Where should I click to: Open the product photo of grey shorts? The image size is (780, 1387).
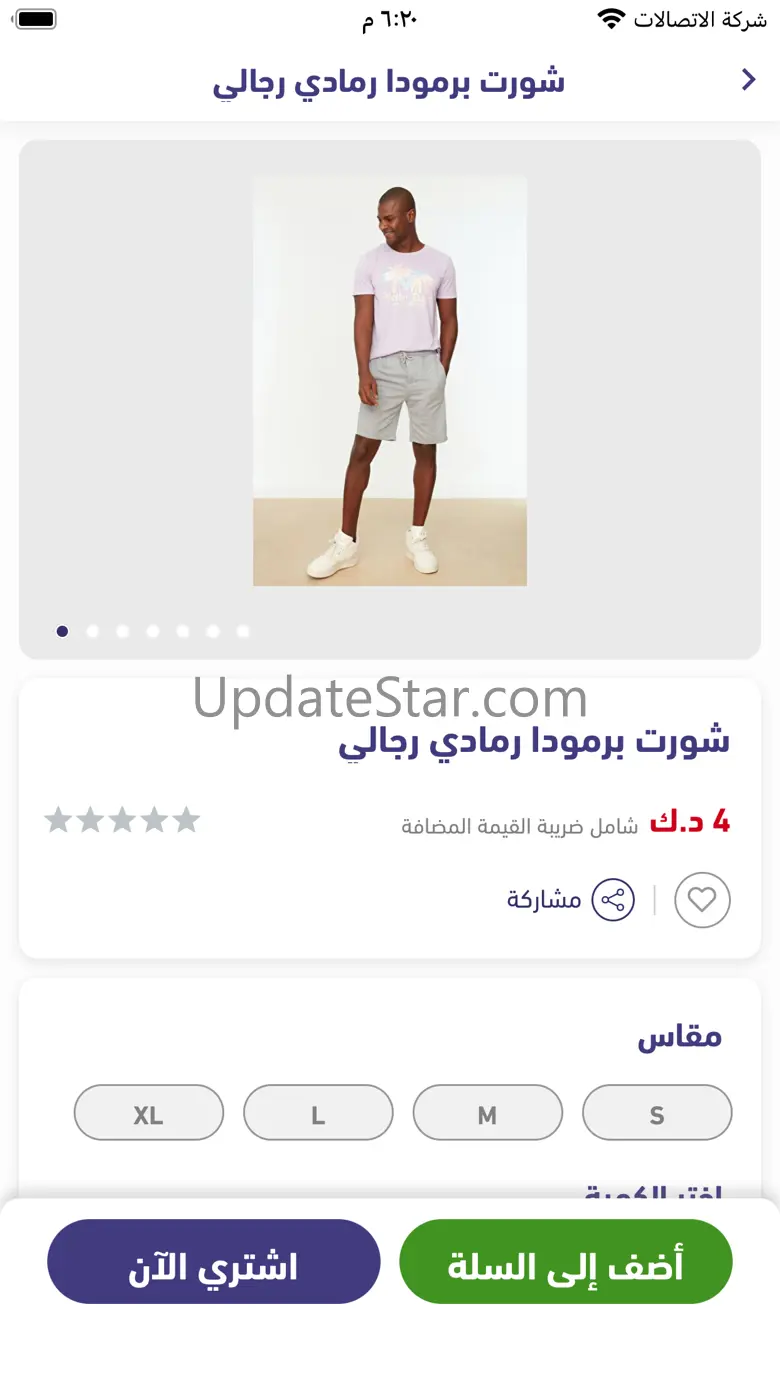click(x=390, y=380)
